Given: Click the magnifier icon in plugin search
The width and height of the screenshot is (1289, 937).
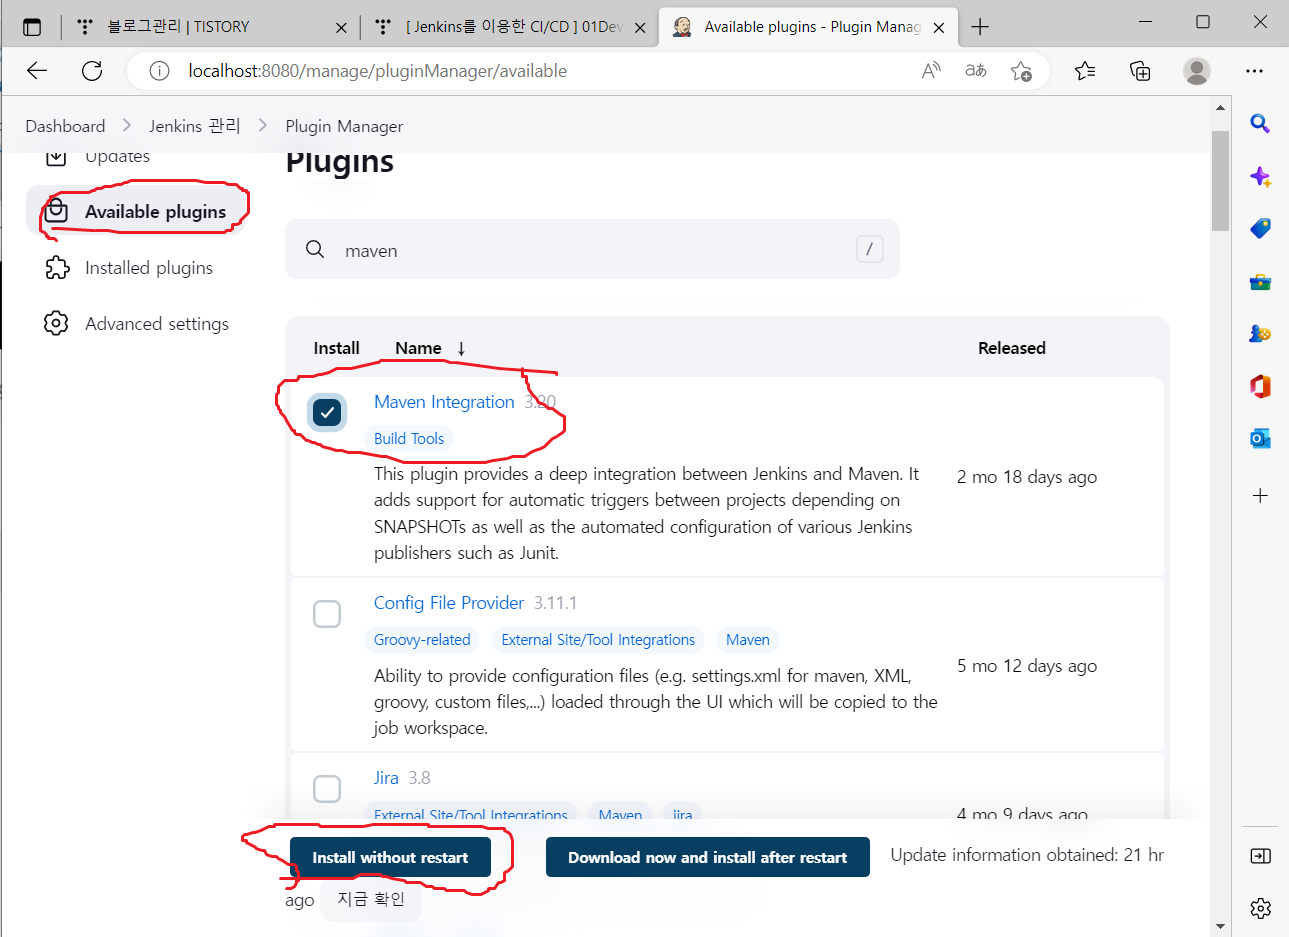Looking at the screenshot, I should tap(315, 249).
